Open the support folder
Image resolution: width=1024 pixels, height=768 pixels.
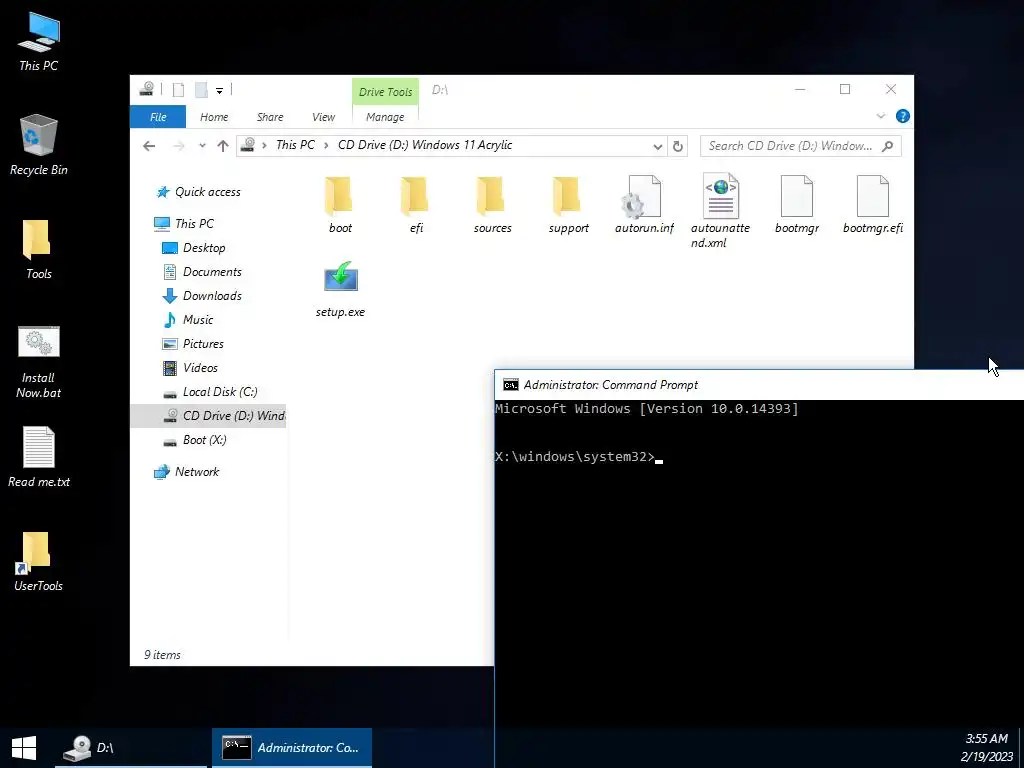pyautogui.click(x=568, y=204)
